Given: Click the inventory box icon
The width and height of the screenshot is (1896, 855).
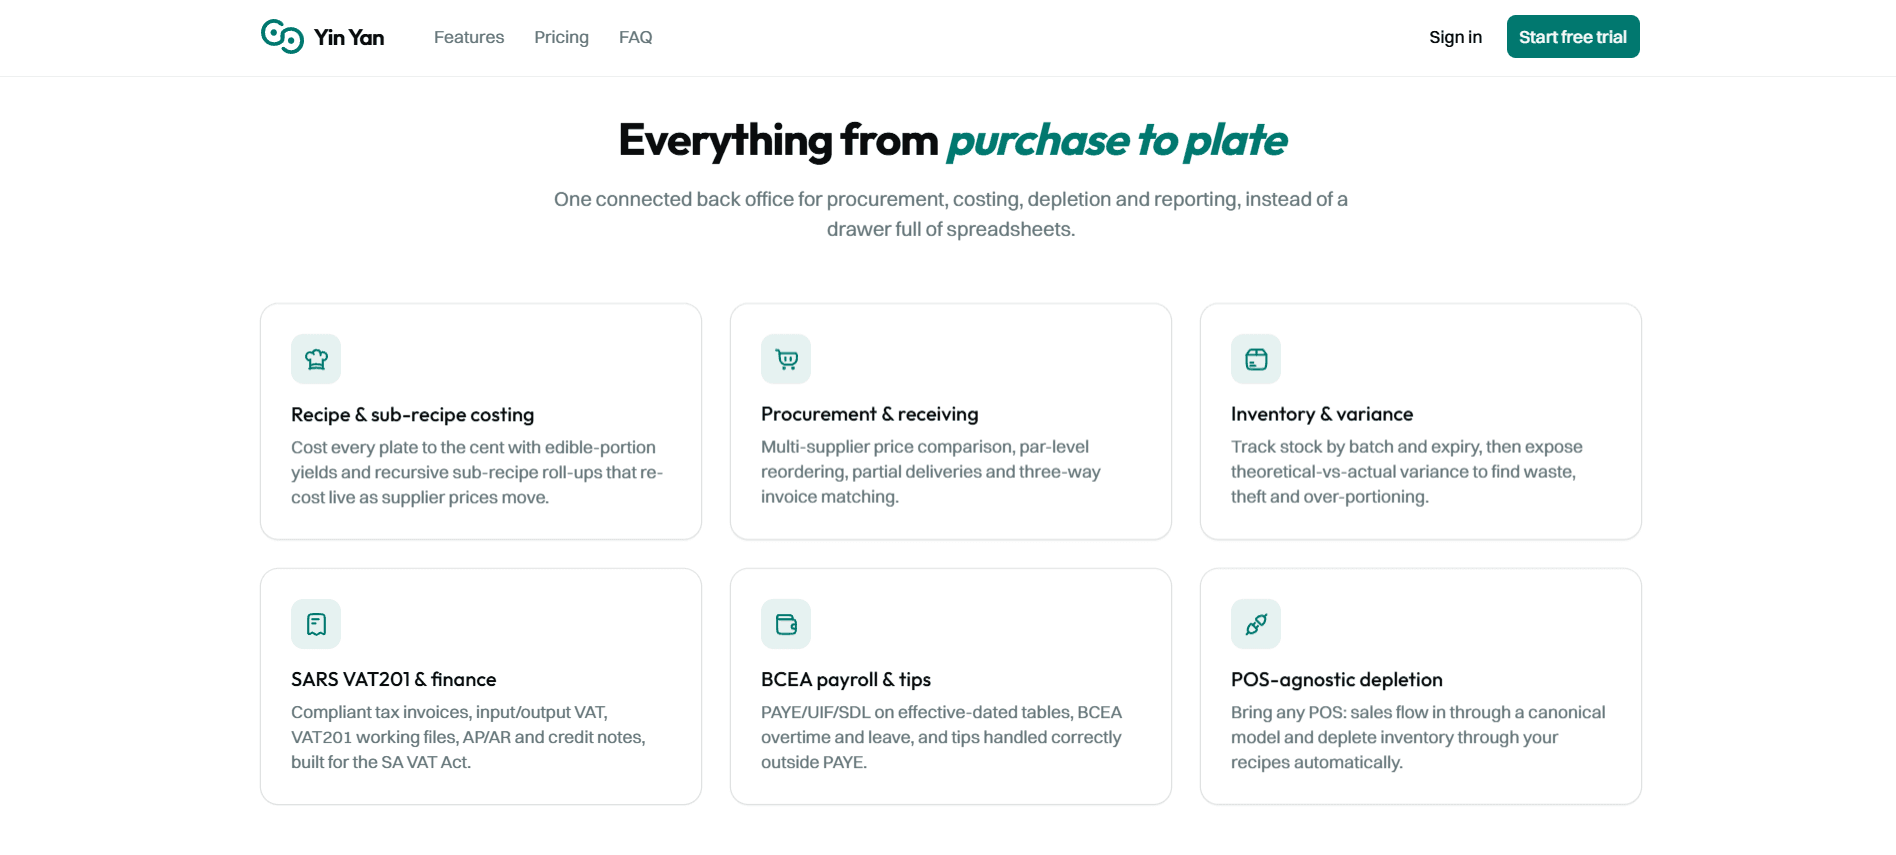Looking at the screenshot, I should 1256,359.
